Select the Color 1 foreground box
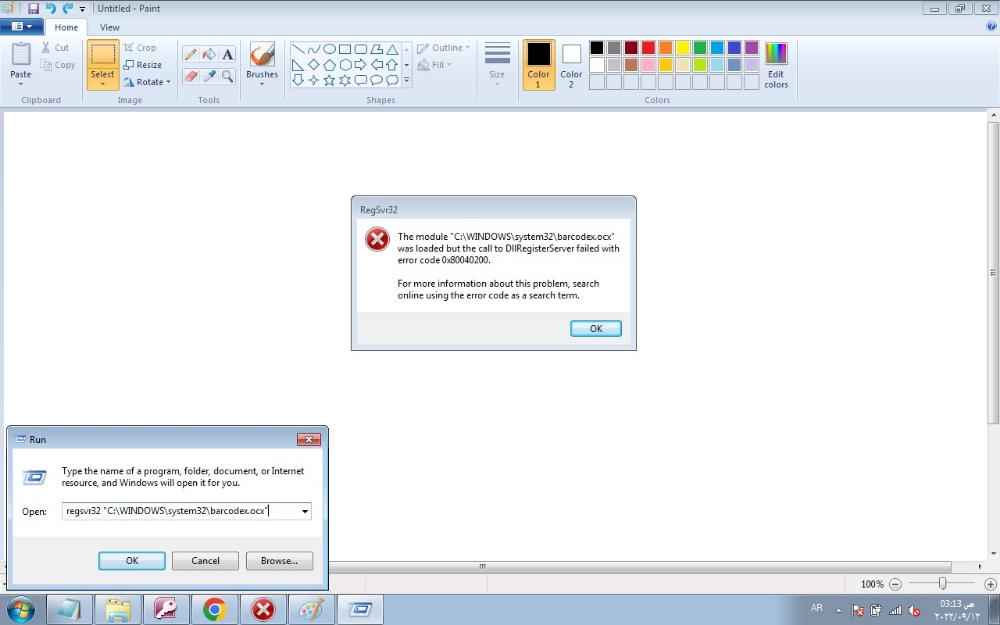Image resolution: width=1000 pixels, height=625 pixels. pos(538,64)
